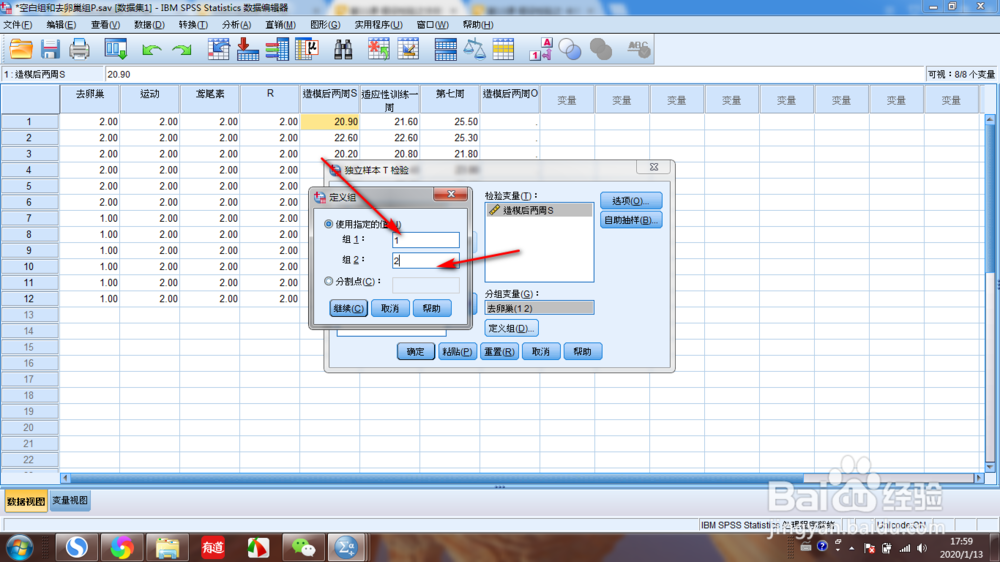Click the Select cases icon
The image size is (1000, 562).
[503, 49]
